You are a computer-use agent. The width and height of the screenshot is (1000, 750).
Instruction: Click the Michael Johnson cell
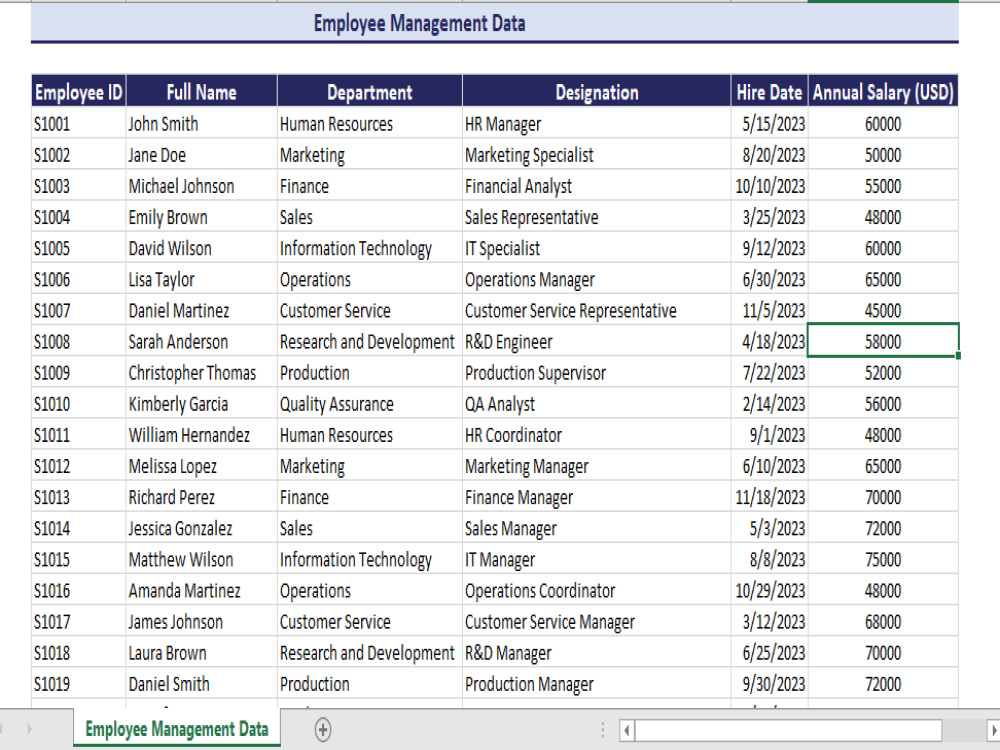point(202,186)
